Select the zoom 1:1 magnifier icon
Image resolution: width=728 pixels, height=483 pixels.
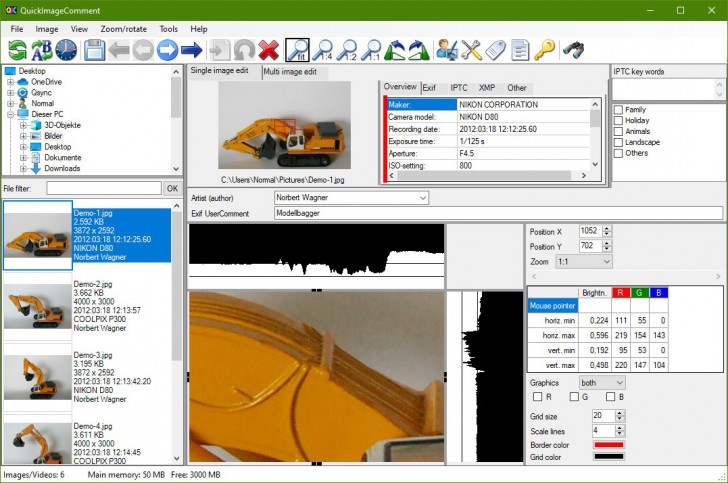(x=370, y=50)
